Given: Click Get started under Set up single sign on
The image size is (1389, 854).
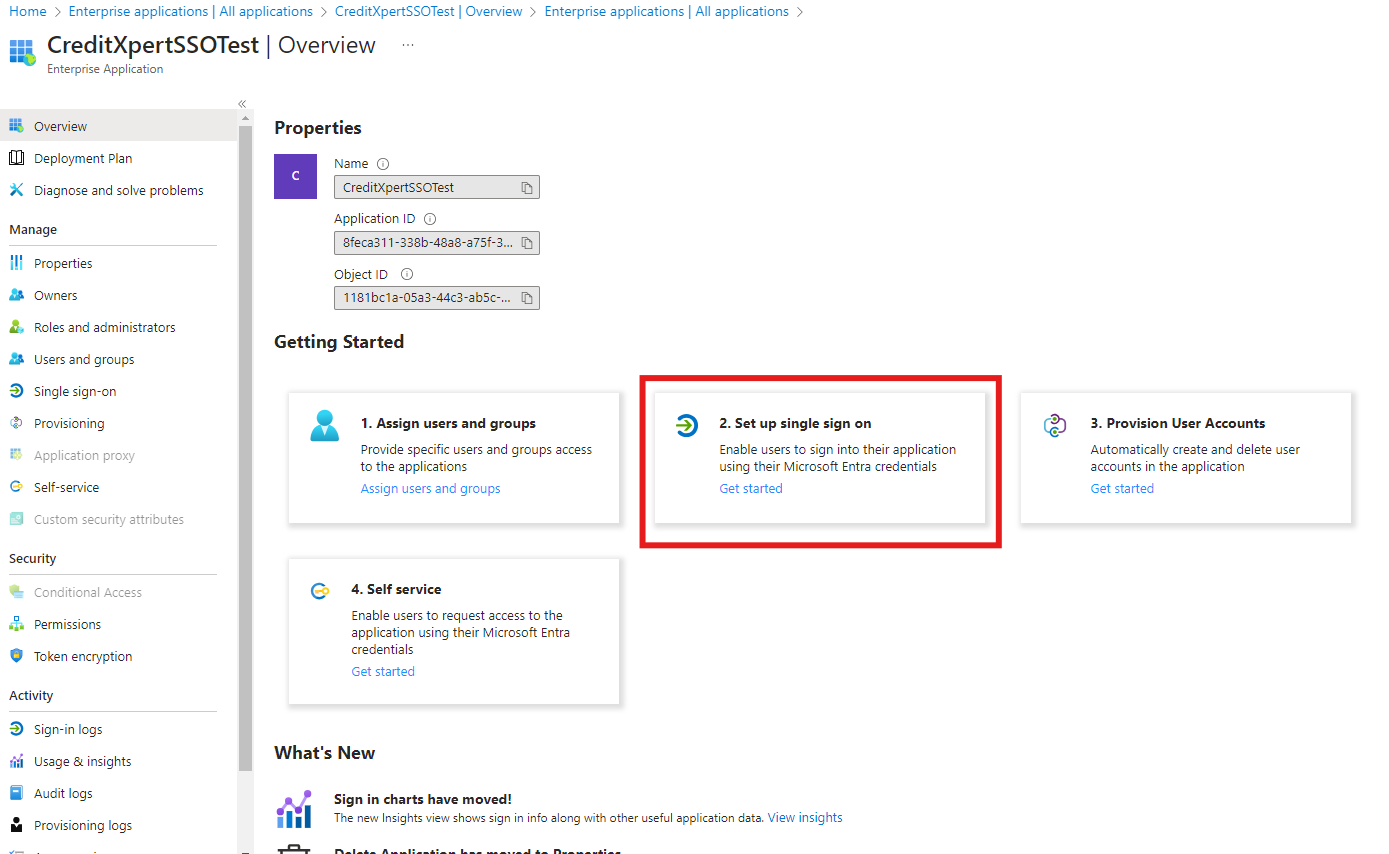Looking at the screenshot, I should tap(751, 489).
